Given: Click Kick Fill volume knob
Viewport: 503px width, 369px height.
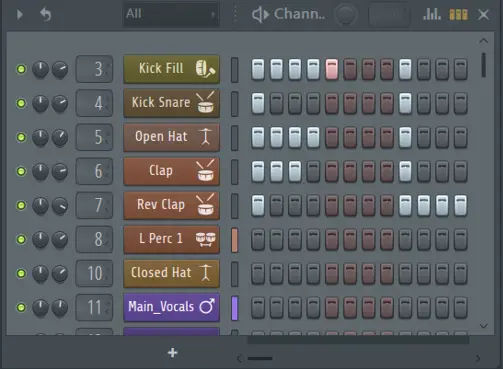Looking at the screenshot, I should pyautogui.click(x=60, y=70).
